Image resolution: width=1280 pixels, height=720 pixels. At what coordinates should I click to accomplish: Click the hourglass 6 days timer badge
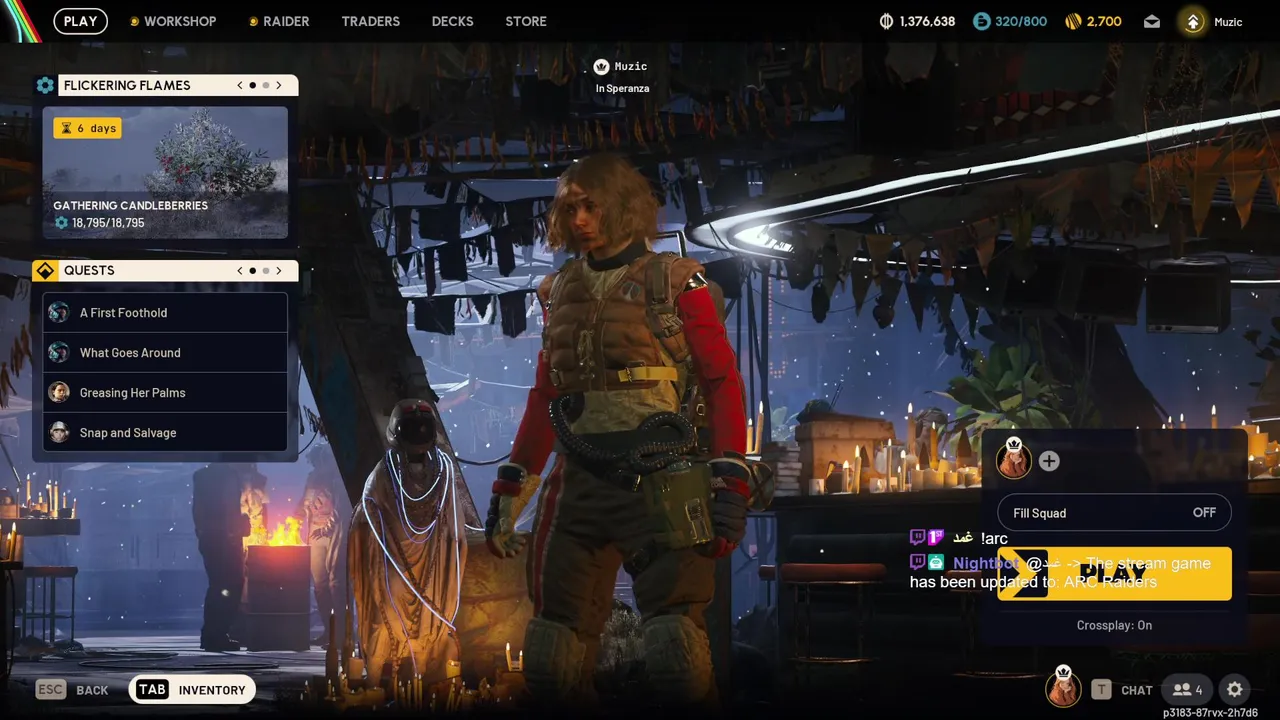[87, 128]
